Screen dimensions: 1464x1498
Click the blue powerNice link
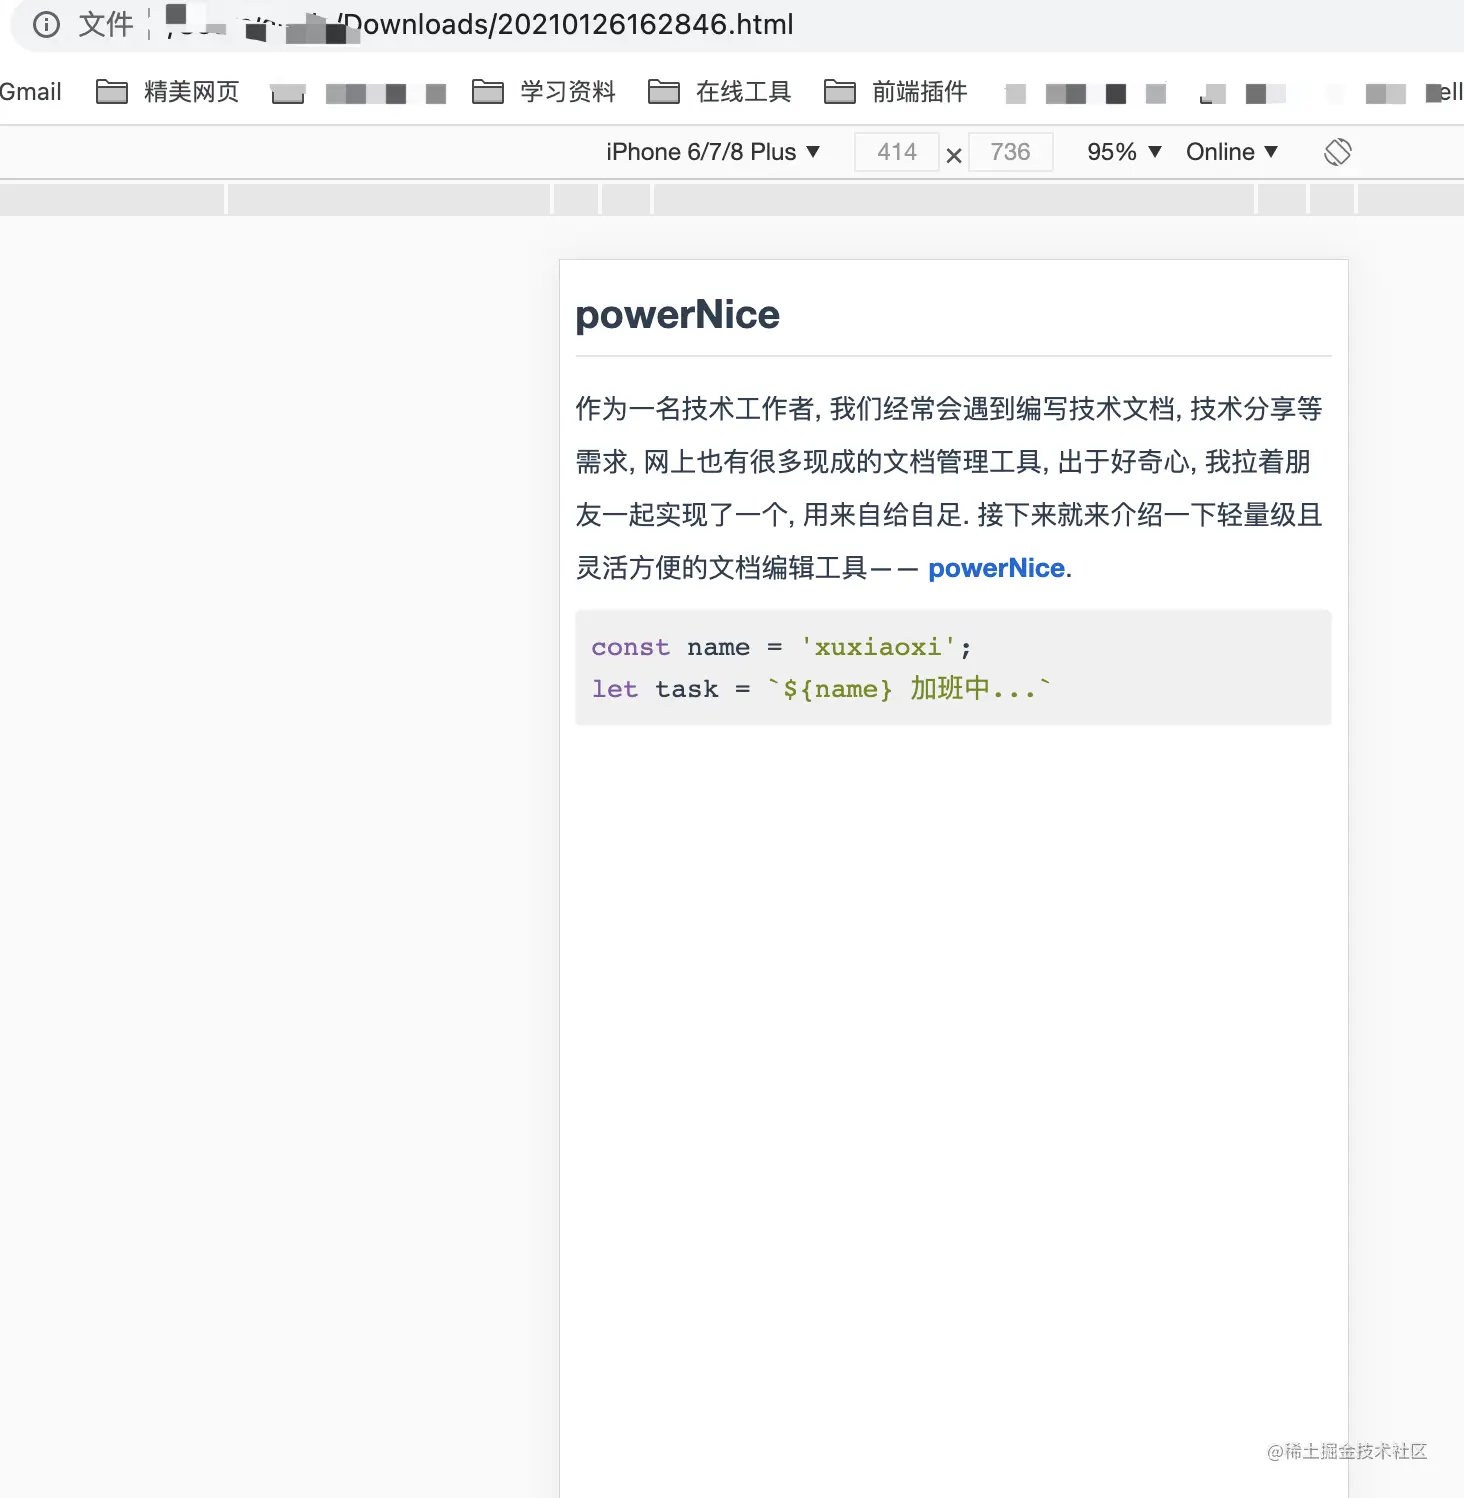996,568
